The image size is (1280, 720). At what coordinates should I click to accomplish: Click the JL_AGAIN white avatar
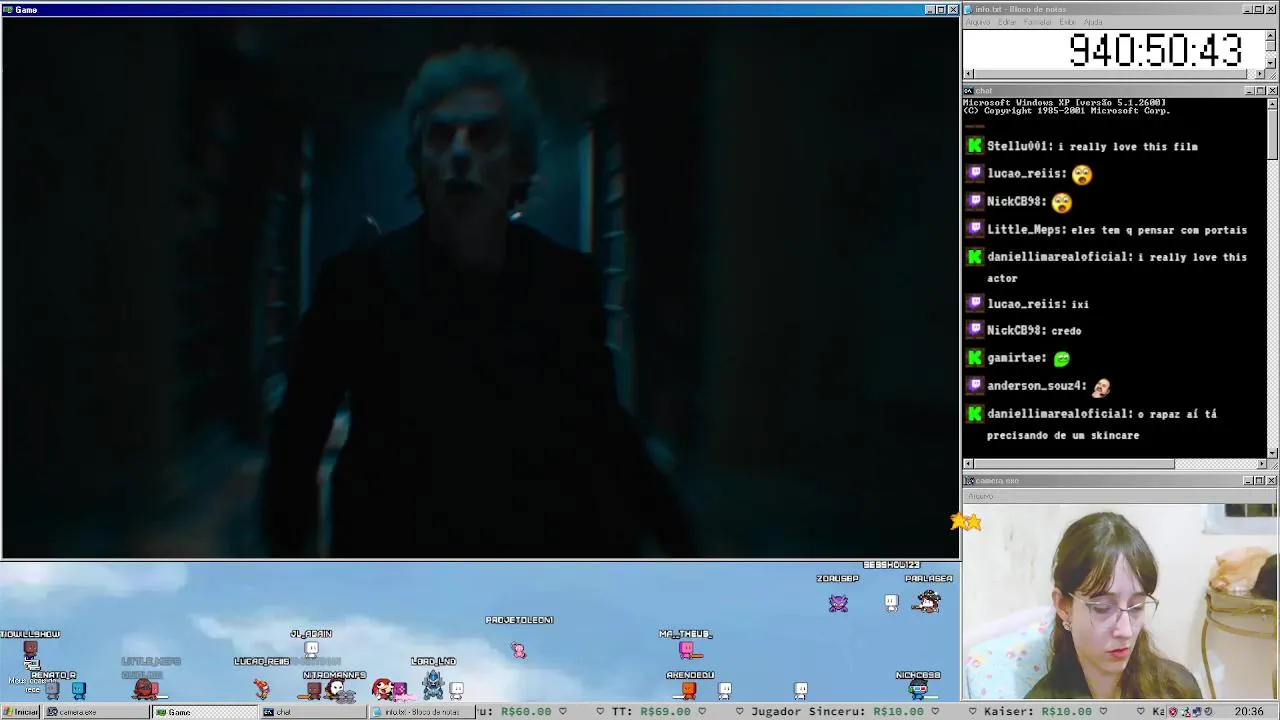[311, 649]
